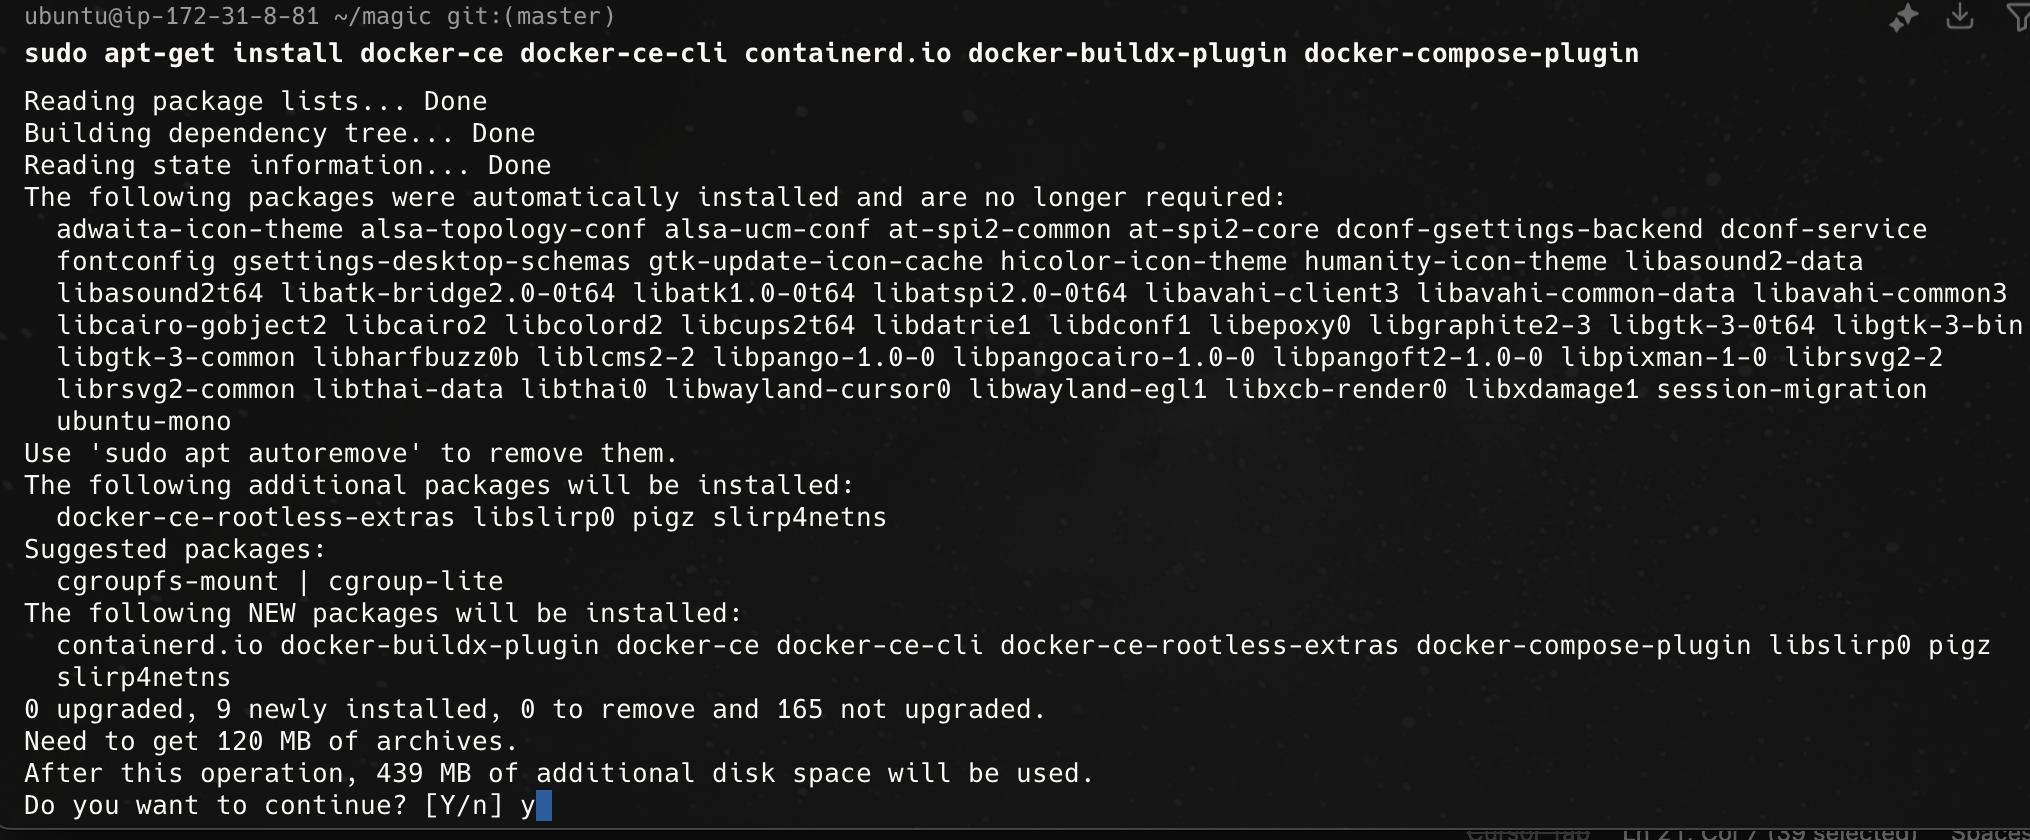Click the blinking cursor after the typed y
The height and width of the screenshot is (840, 2030).
tap(544, 806)
